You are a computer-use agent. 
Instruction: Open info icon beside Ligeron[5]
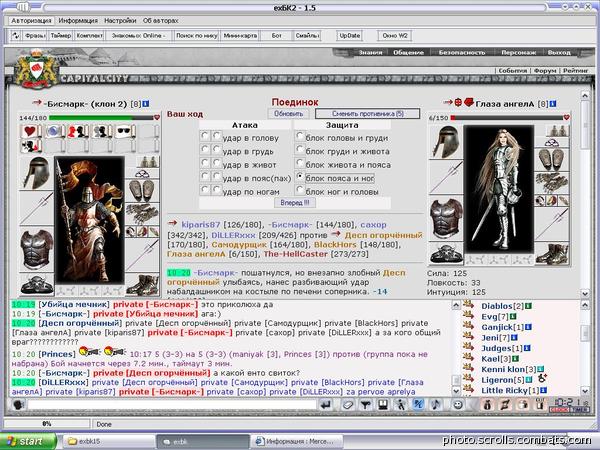pos(529,380)
